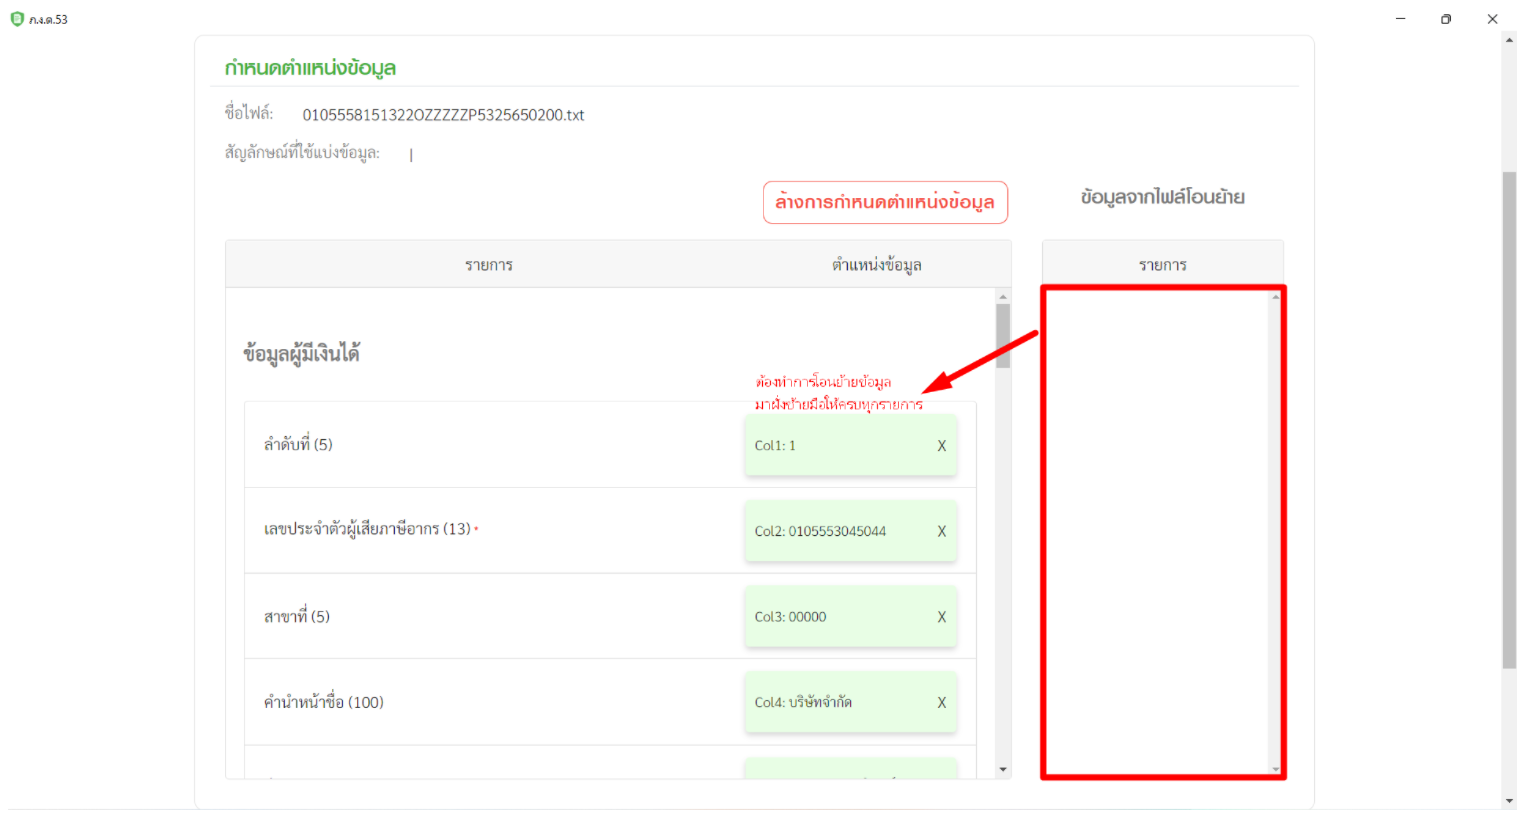Select the Col2: 0105553045044 data chip
The width and height of the screenshot is (1524, 821).
[835, 532]
